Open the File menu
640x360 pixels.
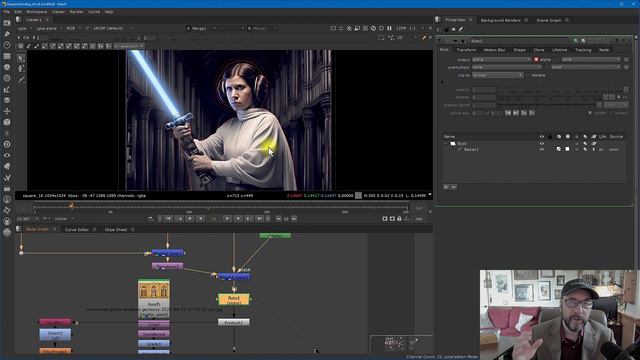(7, 12)
